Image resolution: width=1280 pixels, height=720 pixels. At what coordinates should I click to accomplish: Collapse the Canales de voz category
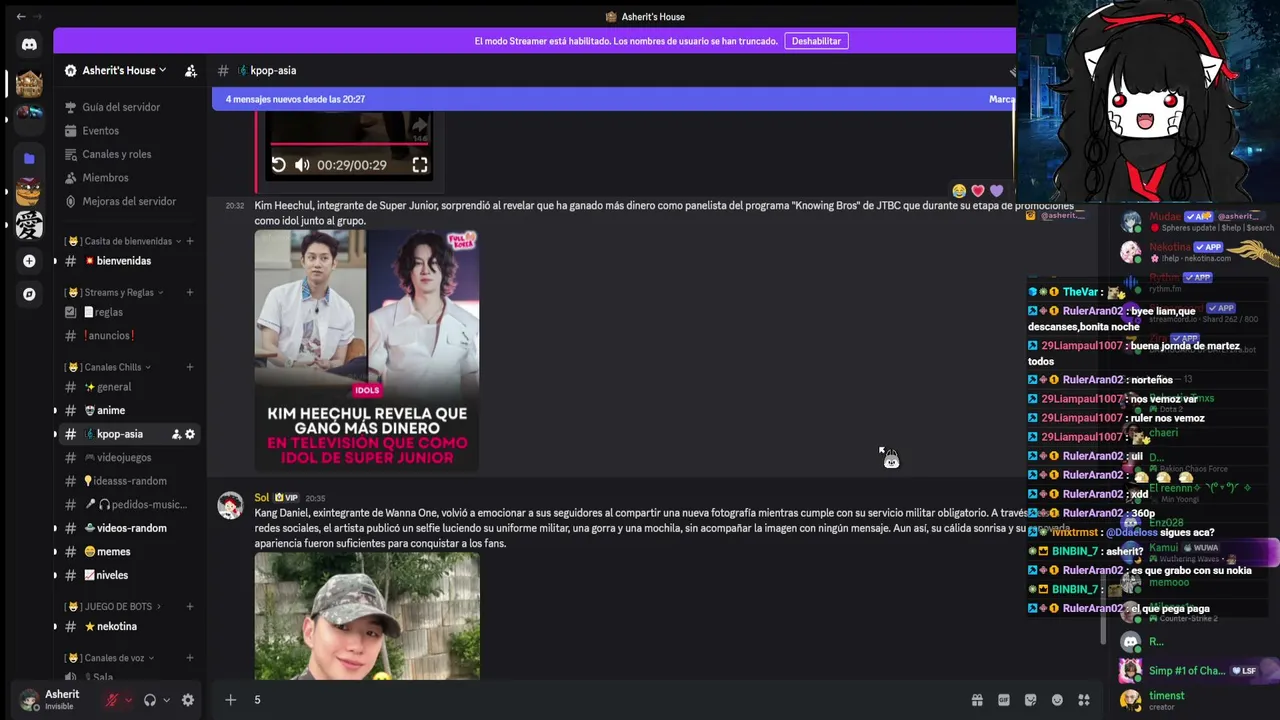point(109,658)
